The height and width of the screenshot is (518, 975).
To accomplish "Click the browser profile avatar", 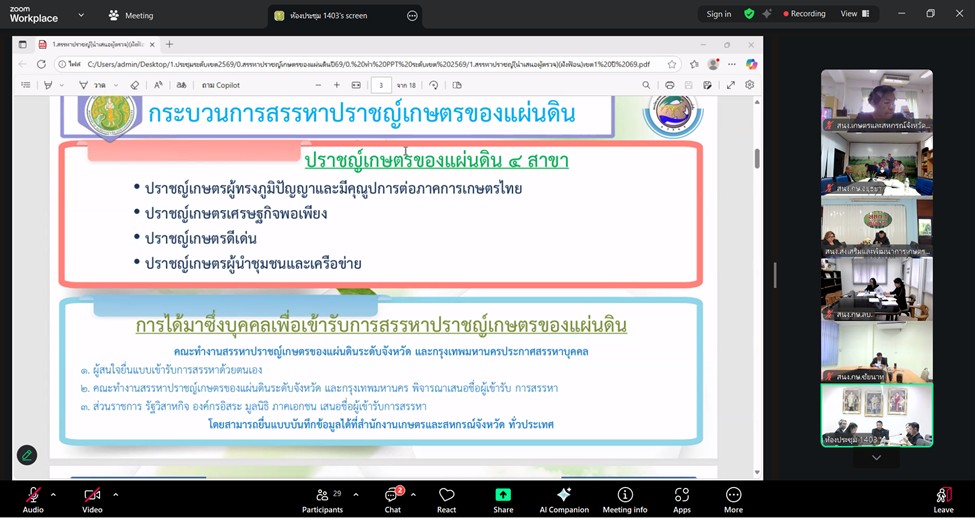I will 713,64.
